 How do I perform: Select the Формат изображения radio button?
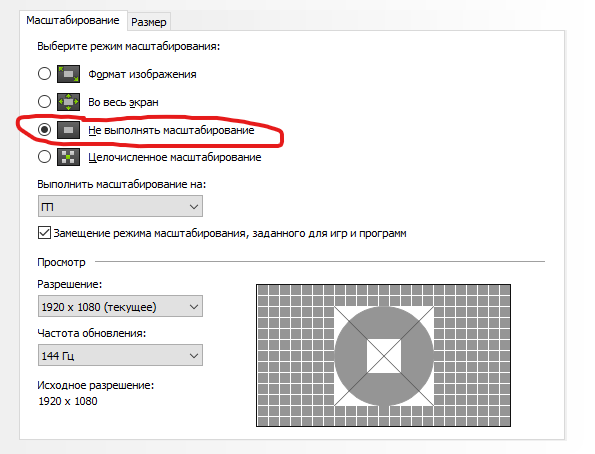pyautogui.click(x=44, y=73)
